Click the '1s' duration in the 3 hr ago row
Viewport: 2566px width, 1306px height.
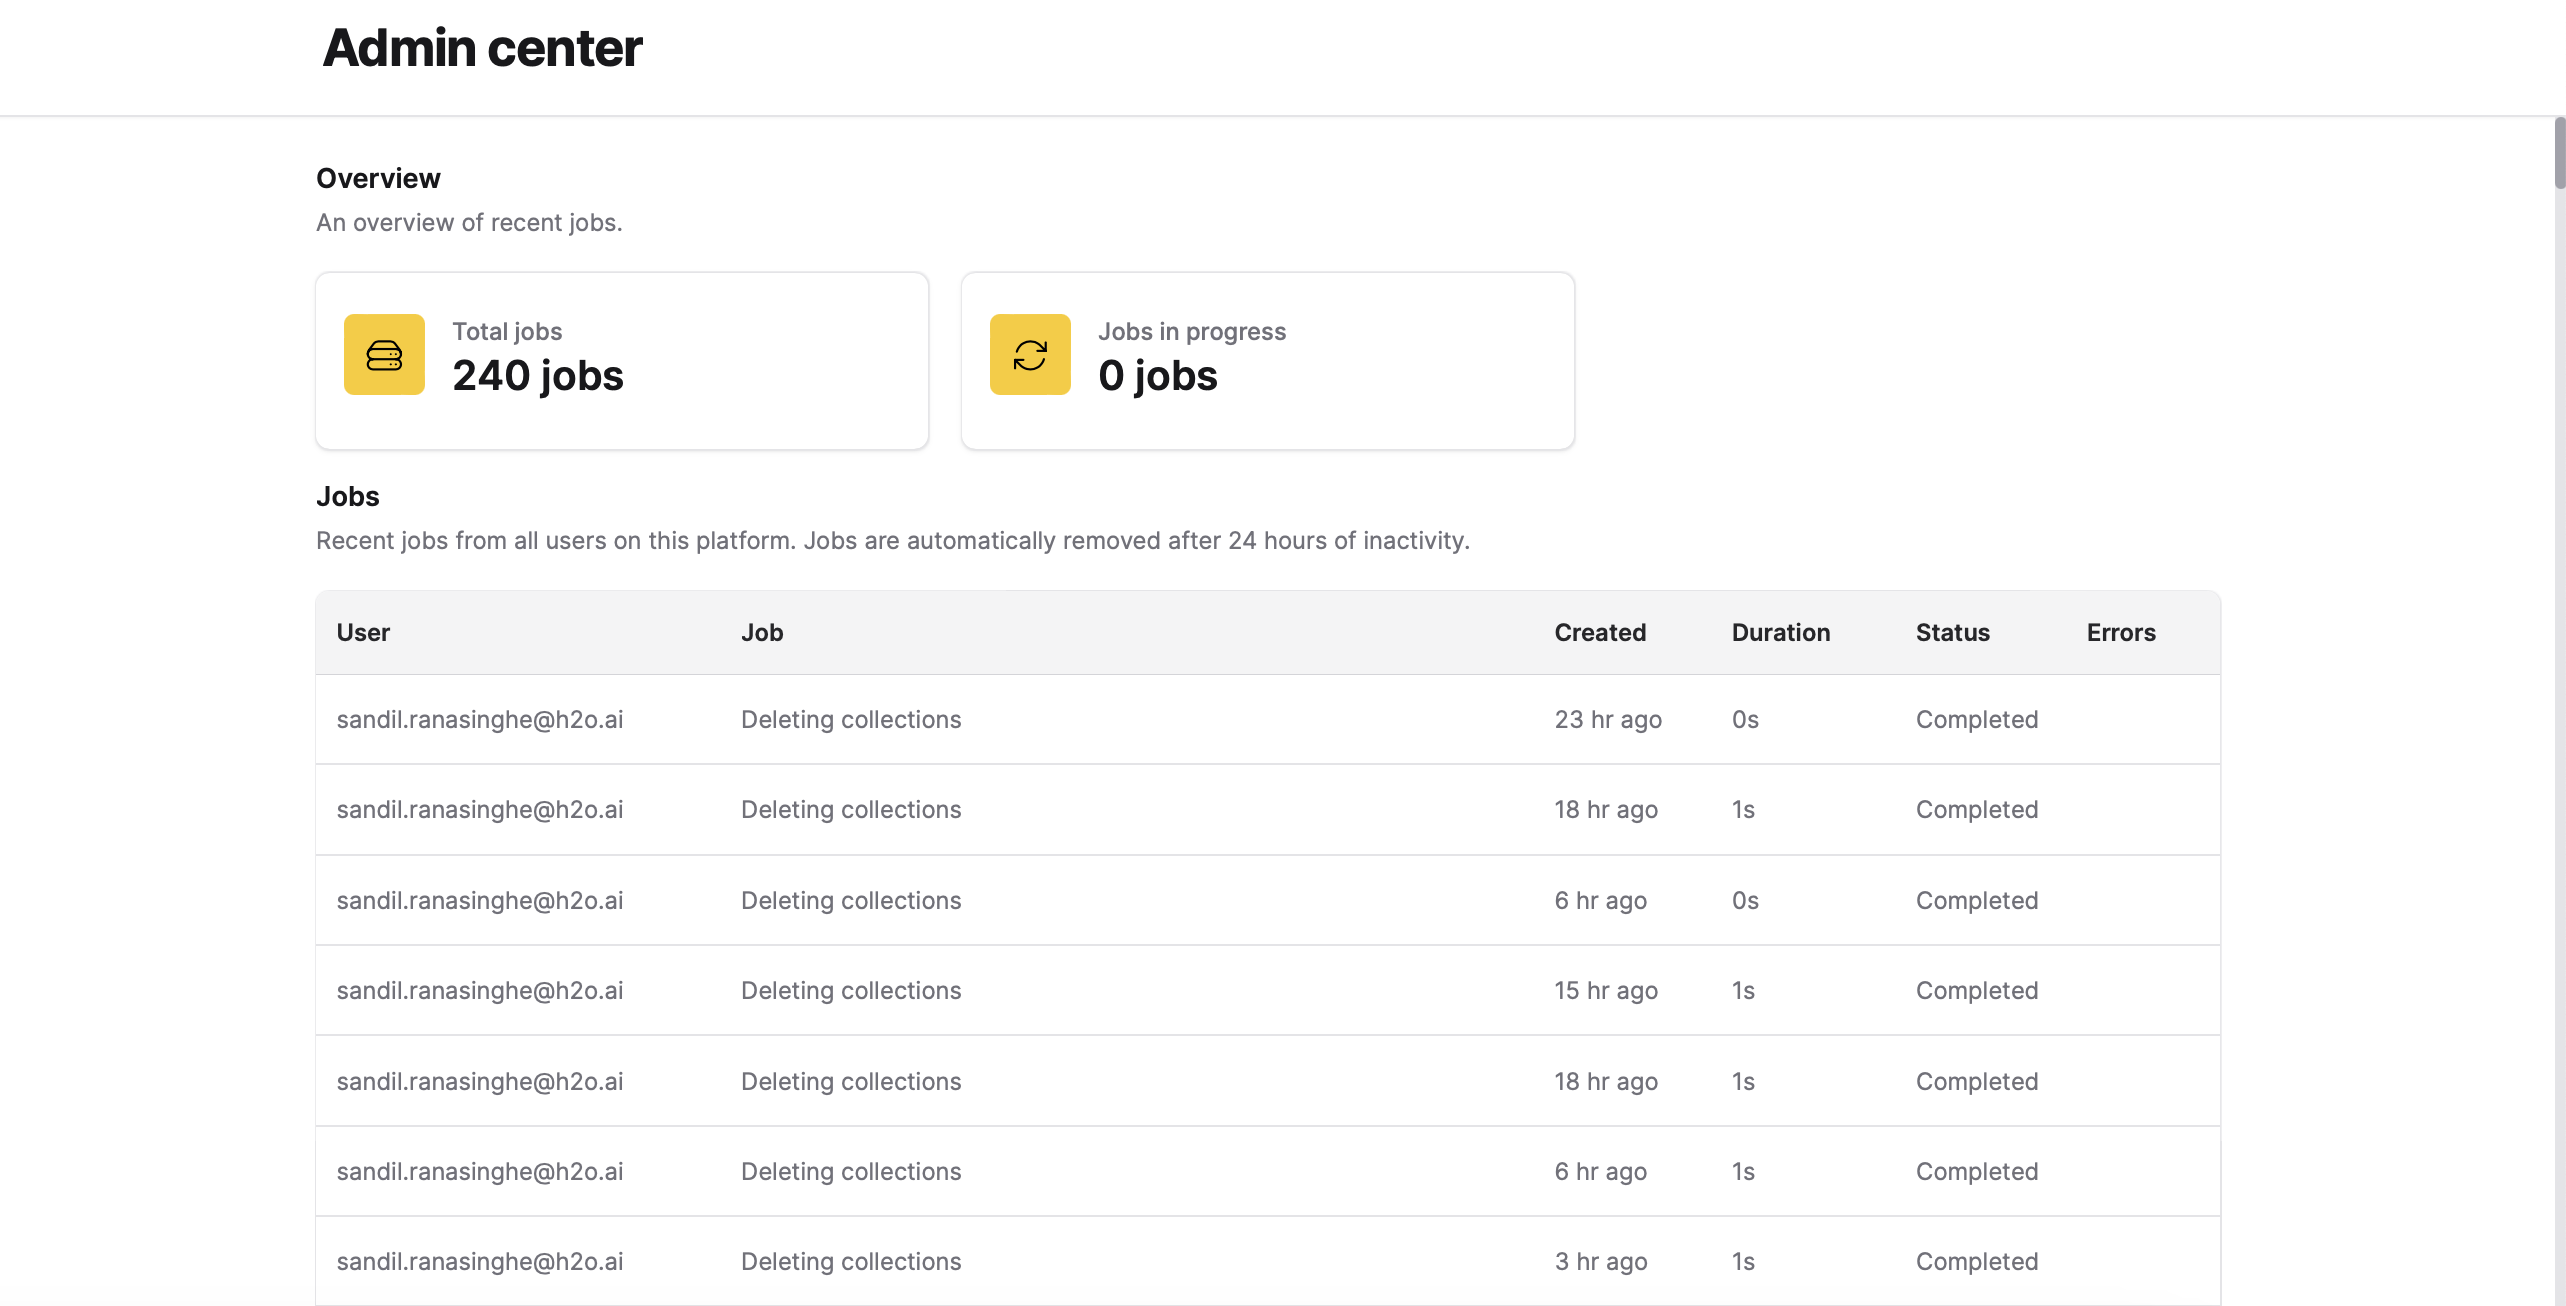[1743, 1262]
